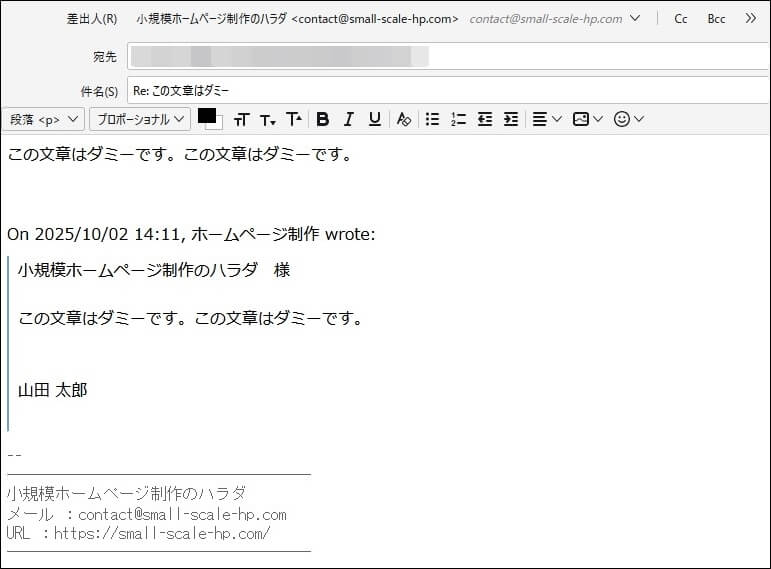Viewport: 771px width, 569px height.
Task: Open the paragraph style dropdown
Action: pos(43,119)
